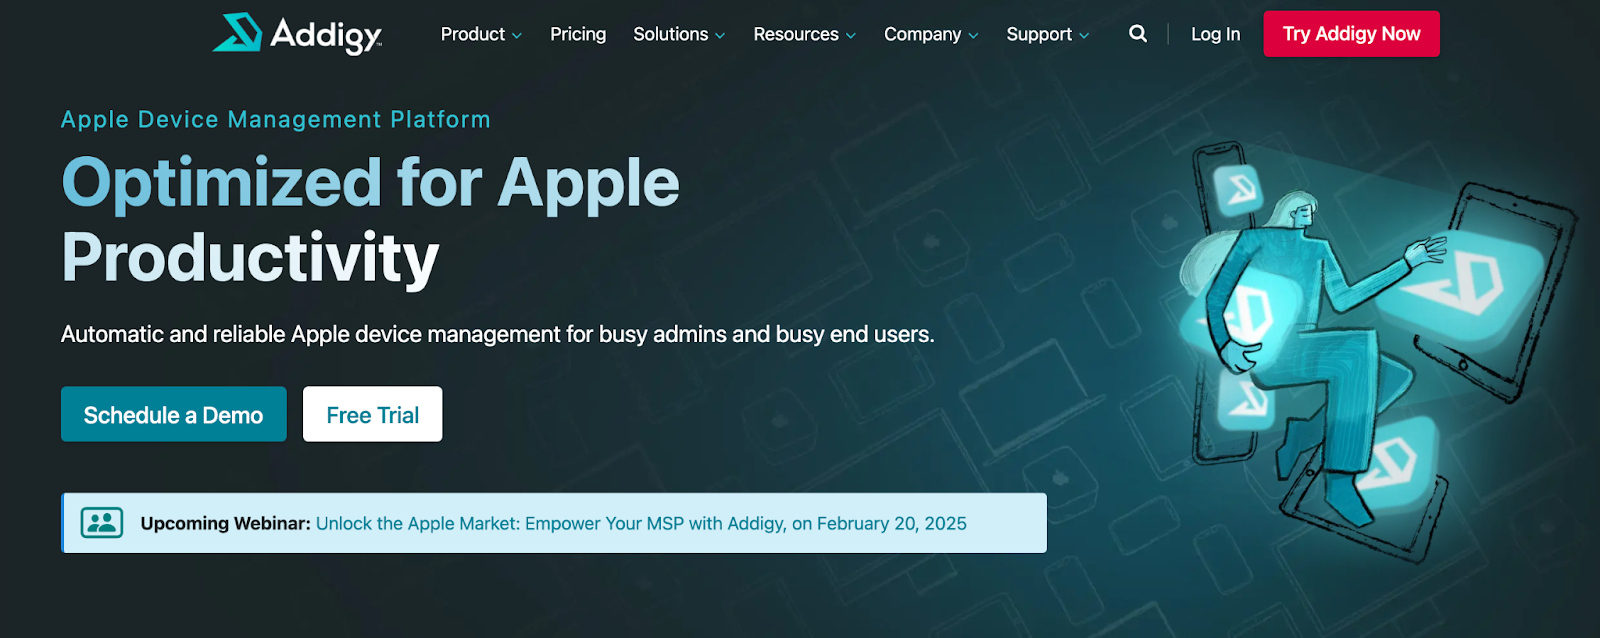The height and width of the screenshot is (638, 1600).
Task: Expand the Support dropdown arrow
Action: click(x=1084, y=36)
